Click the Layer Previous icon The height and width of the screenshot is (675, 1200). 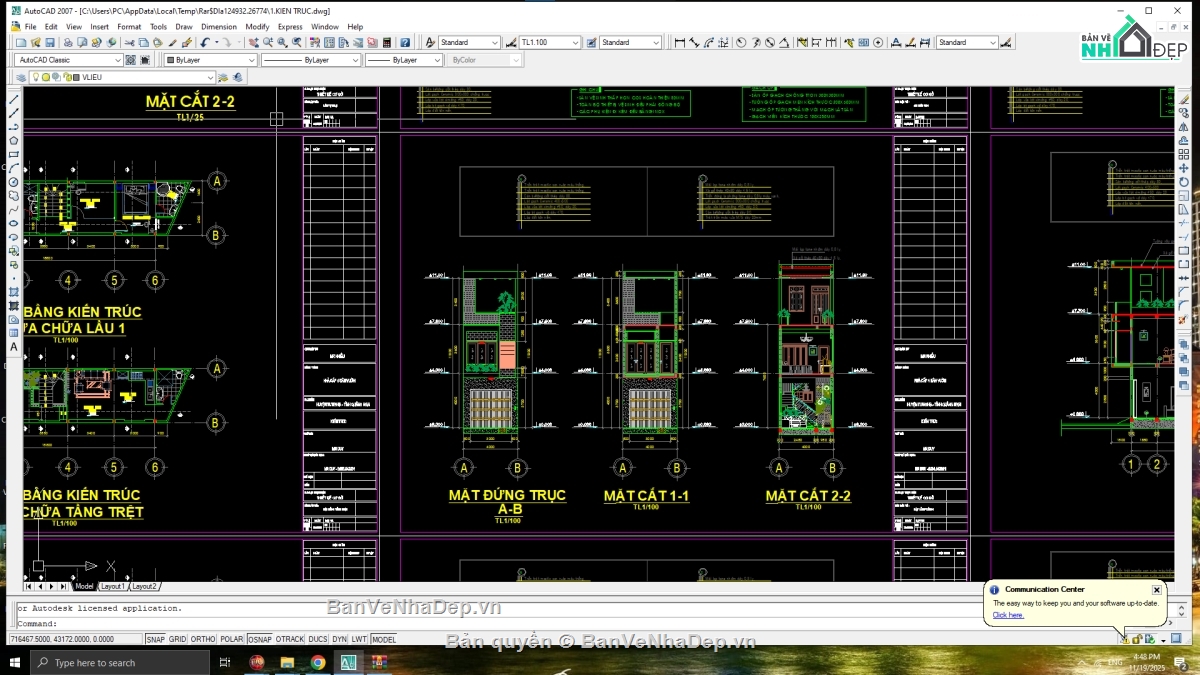point(237,76)
